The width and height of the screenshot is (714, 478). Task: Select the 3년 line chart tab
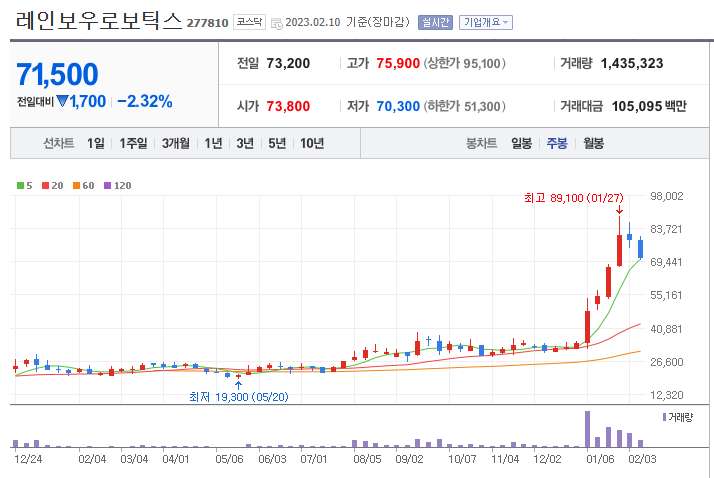[x=245, y=143]
